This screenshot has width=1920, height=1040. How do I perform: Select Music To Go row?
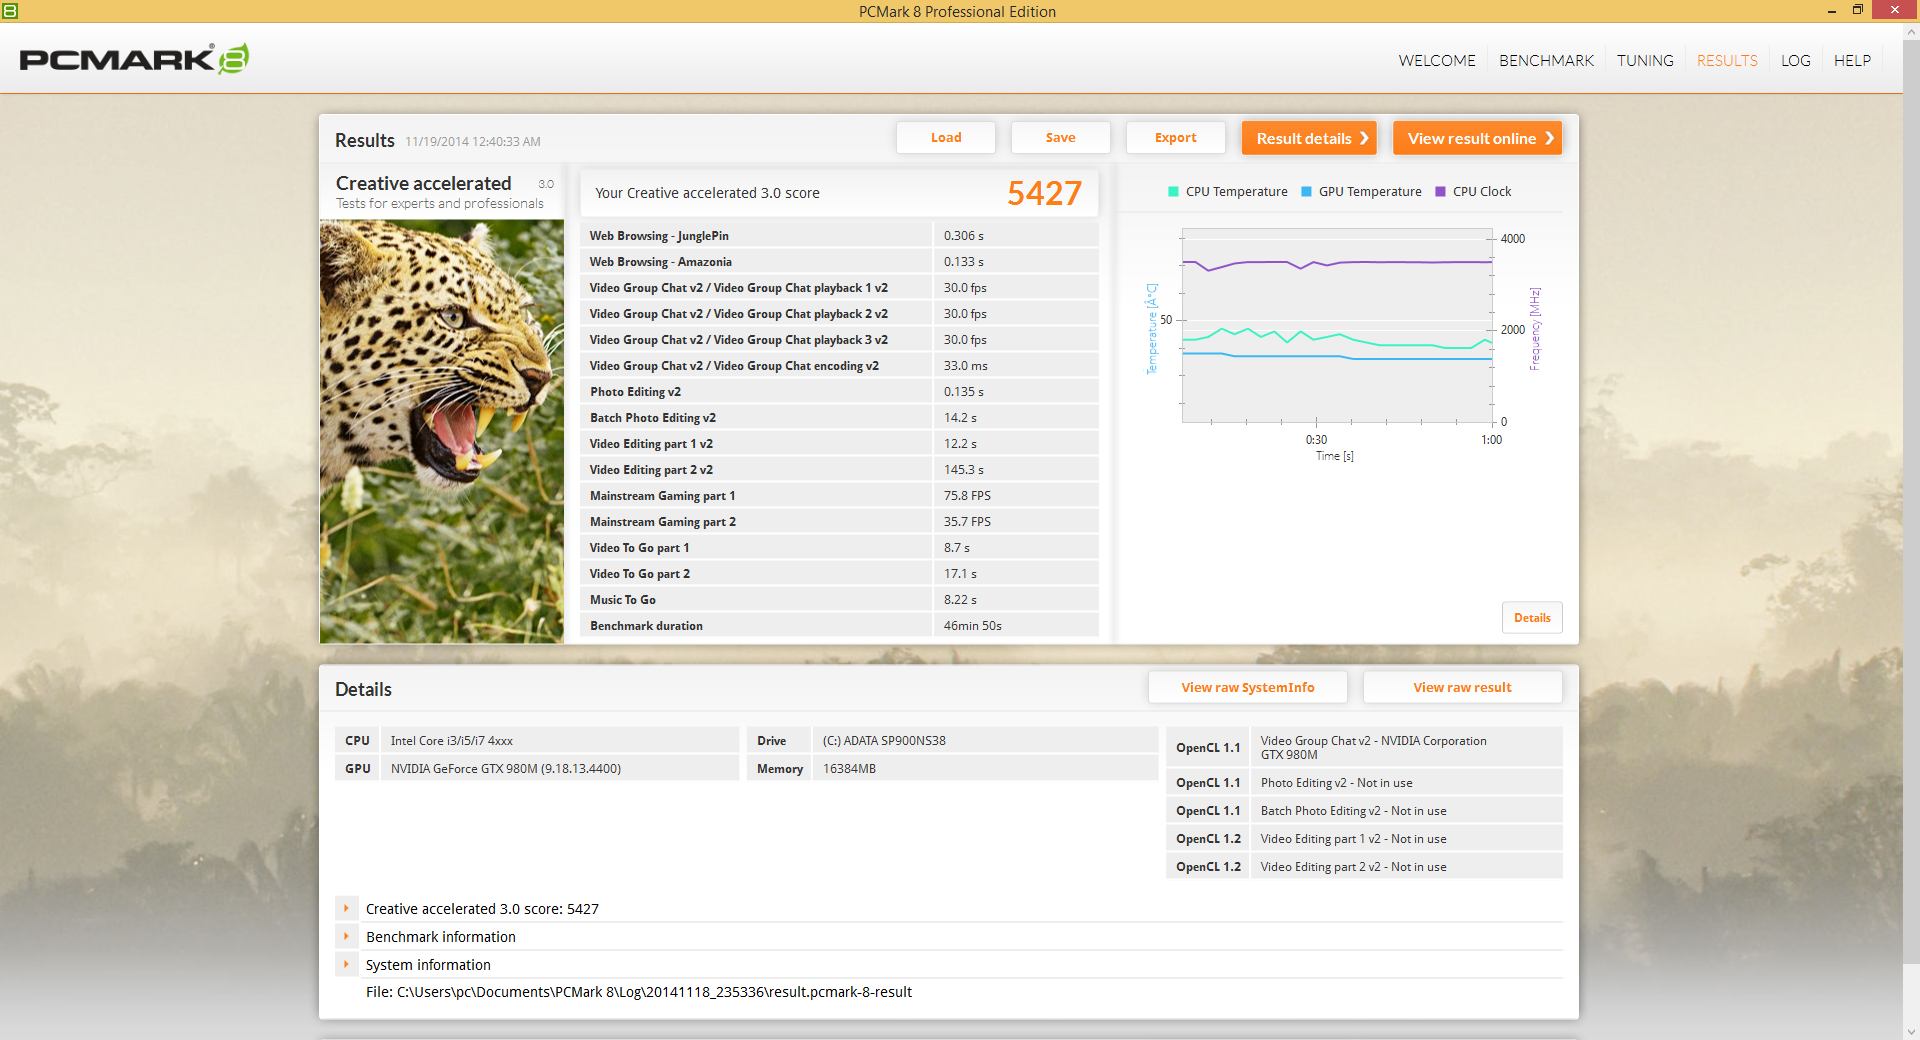click(839, 600)
